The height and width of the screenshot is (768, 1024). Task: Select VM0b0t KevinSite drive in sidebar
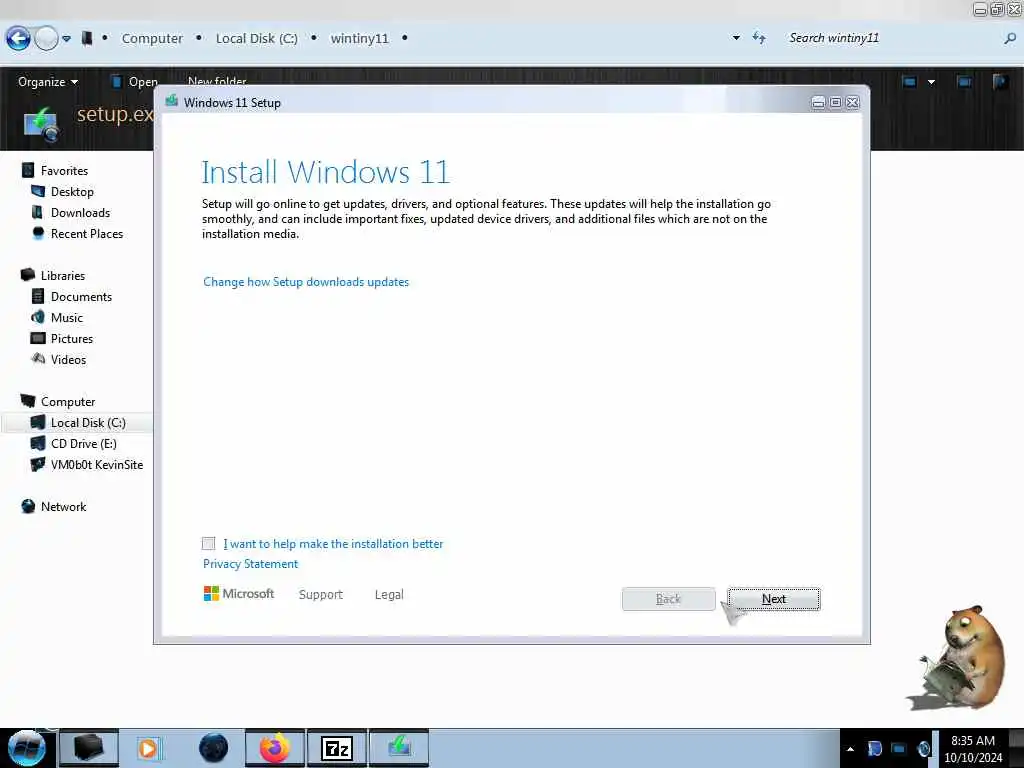point(97,464)
